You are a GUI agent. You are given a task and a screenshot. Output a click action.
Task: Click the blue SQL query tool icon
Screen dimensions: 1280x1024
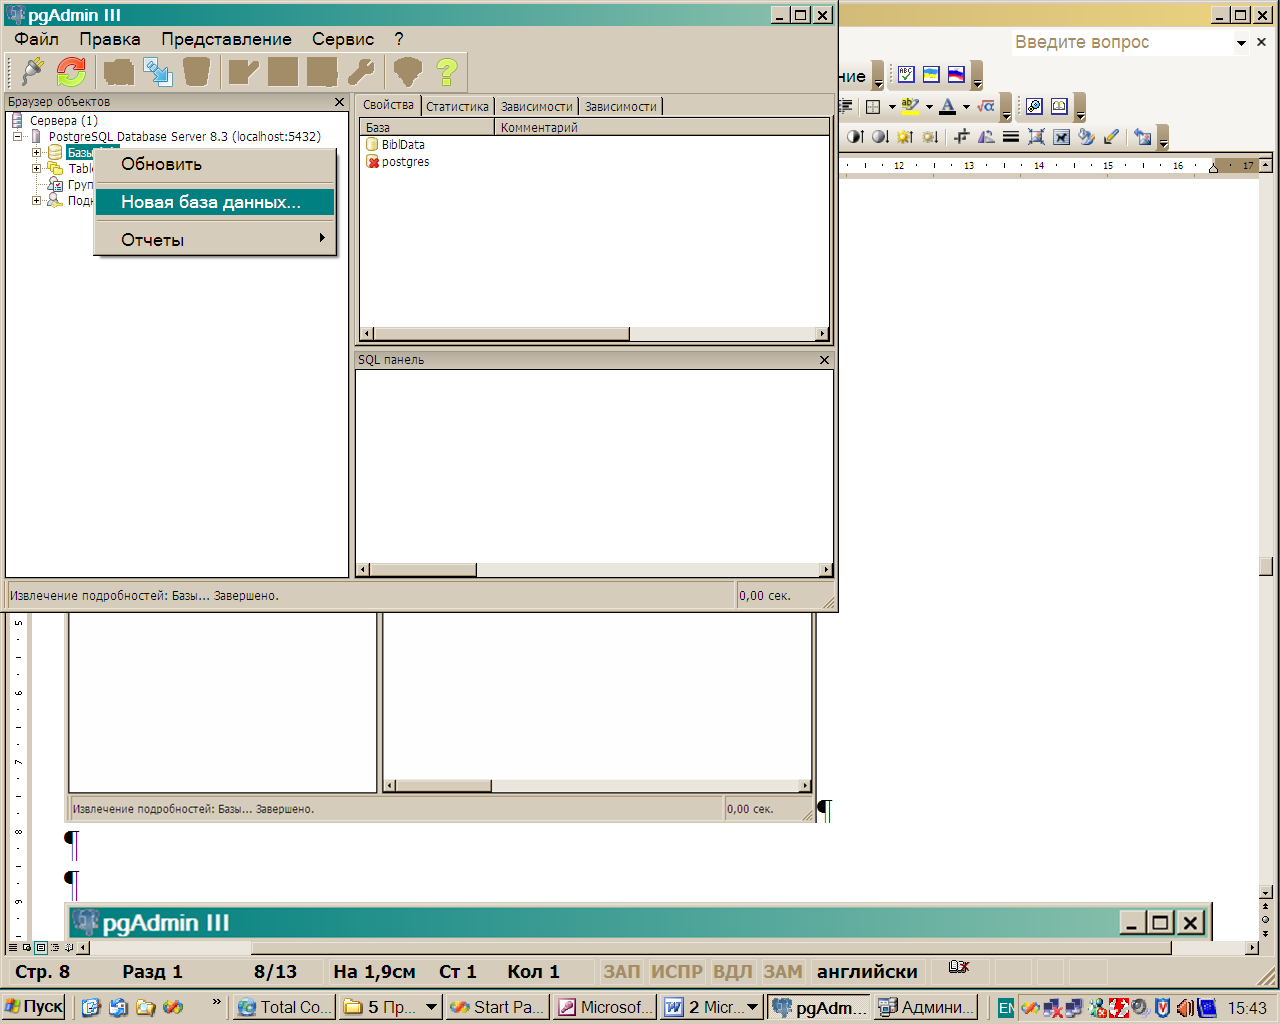point(158,72)
